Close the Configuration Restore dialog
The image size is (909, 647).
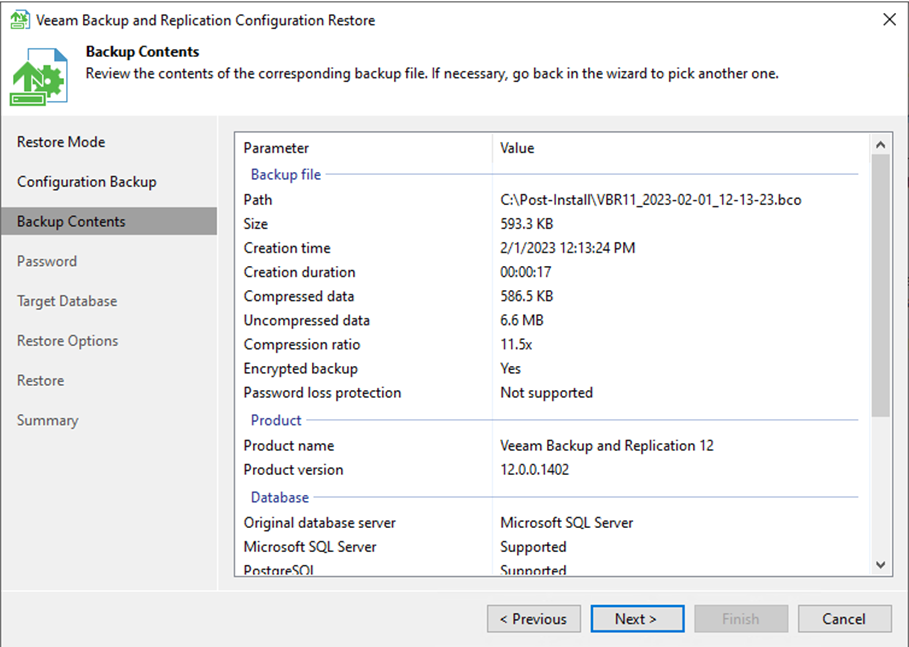pyautogui.click(x=889, y=20)
